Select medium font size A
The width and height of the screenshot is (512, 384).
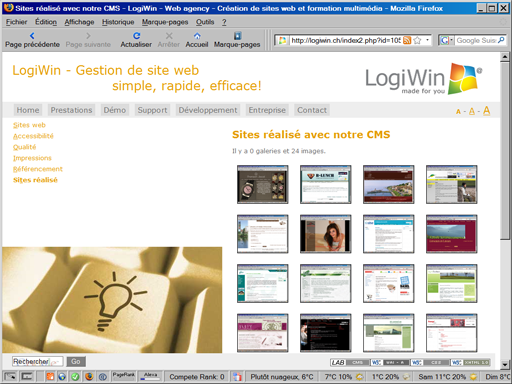point(472,111)
